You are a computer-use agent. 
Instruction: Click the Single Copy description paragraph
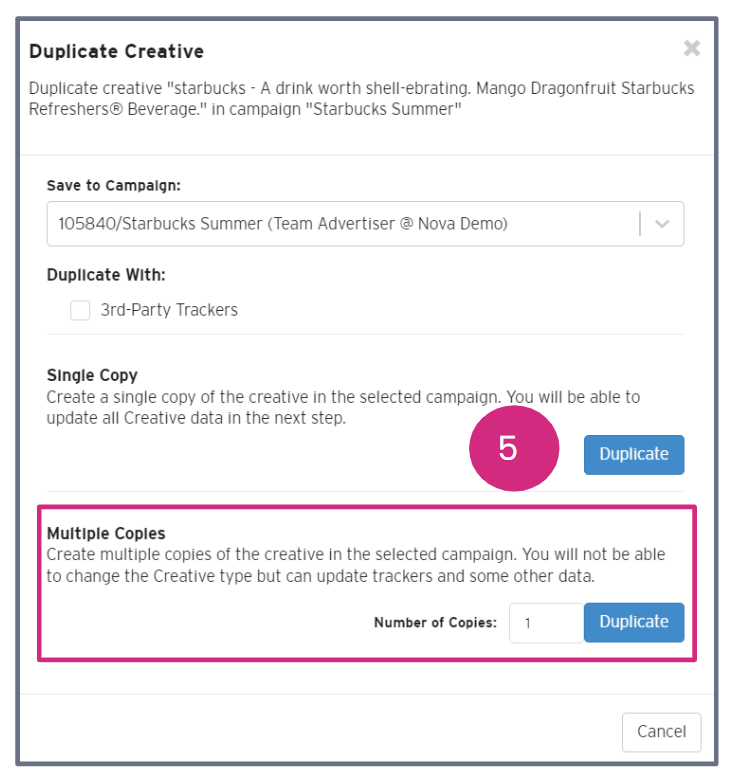pyautogui.click(x=343, y=407)
